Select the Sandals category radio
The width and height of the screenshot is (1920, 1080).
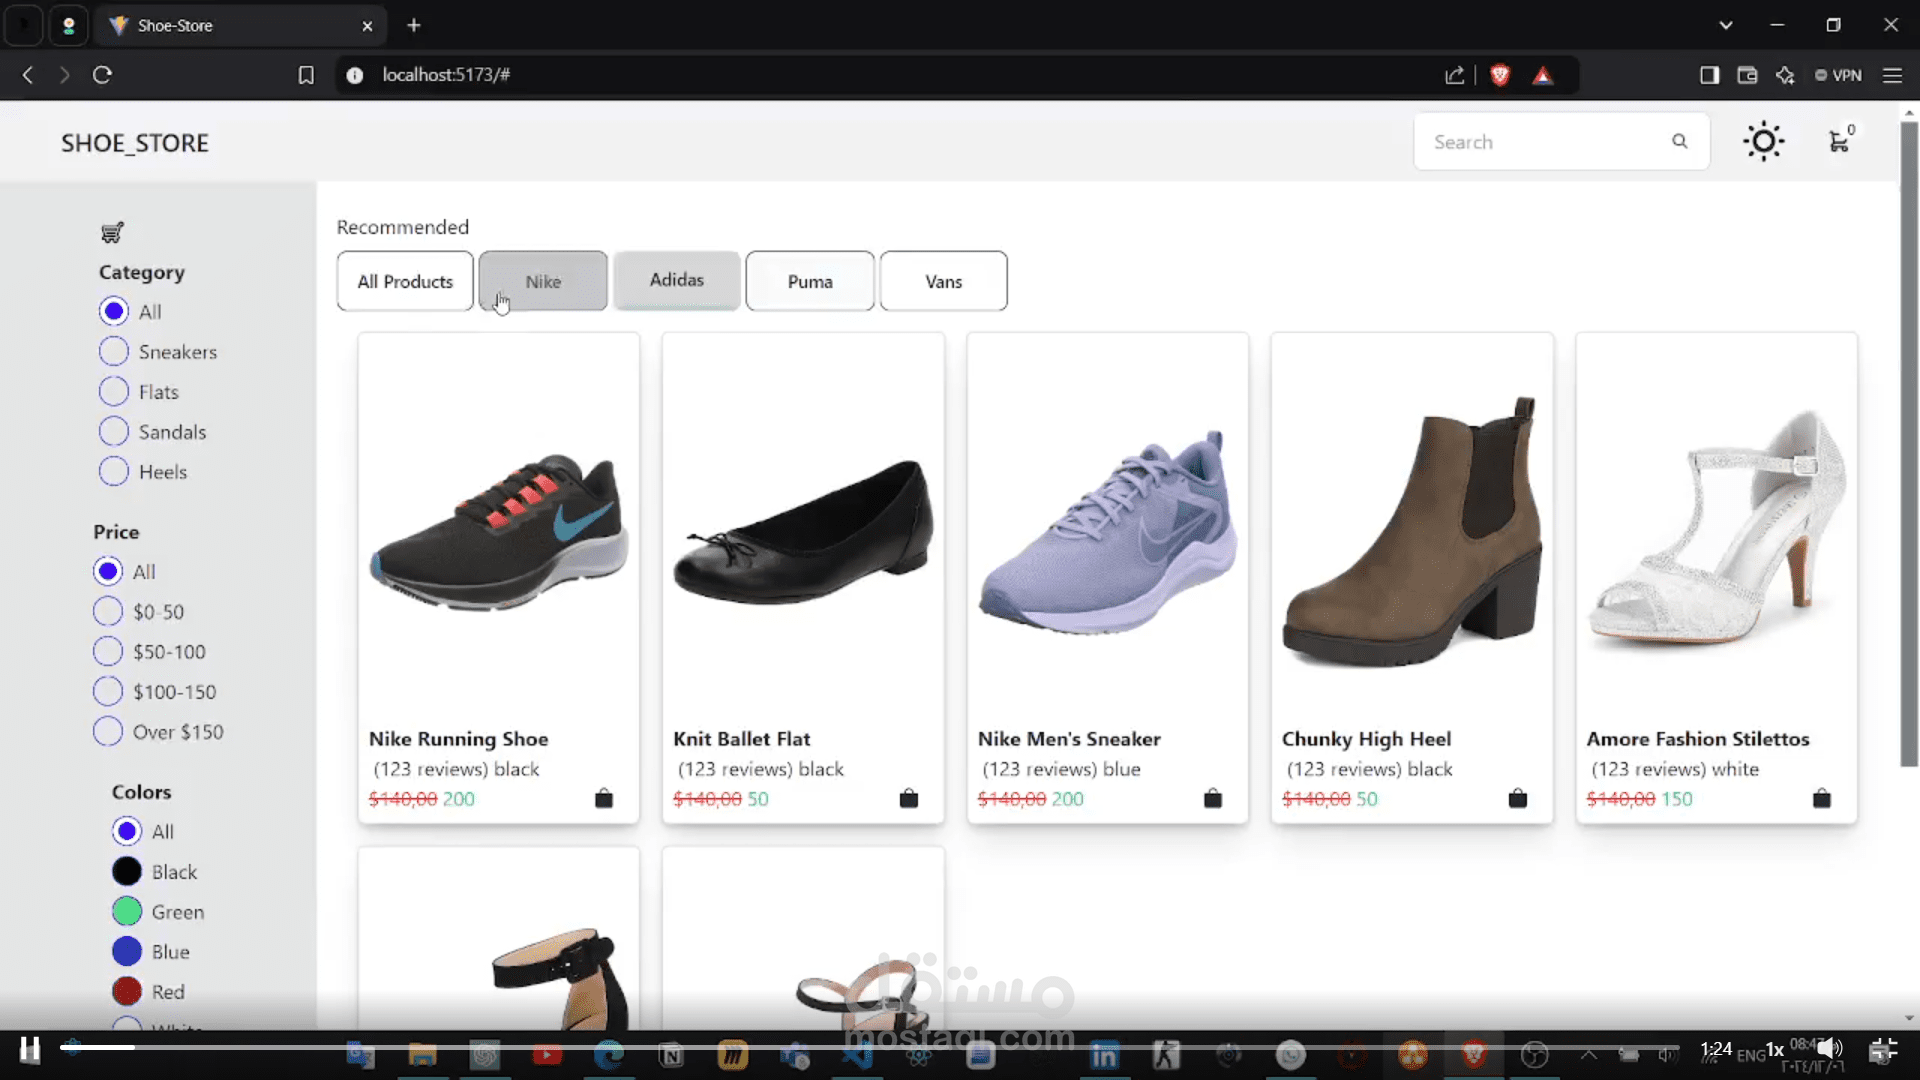[114, 431]
